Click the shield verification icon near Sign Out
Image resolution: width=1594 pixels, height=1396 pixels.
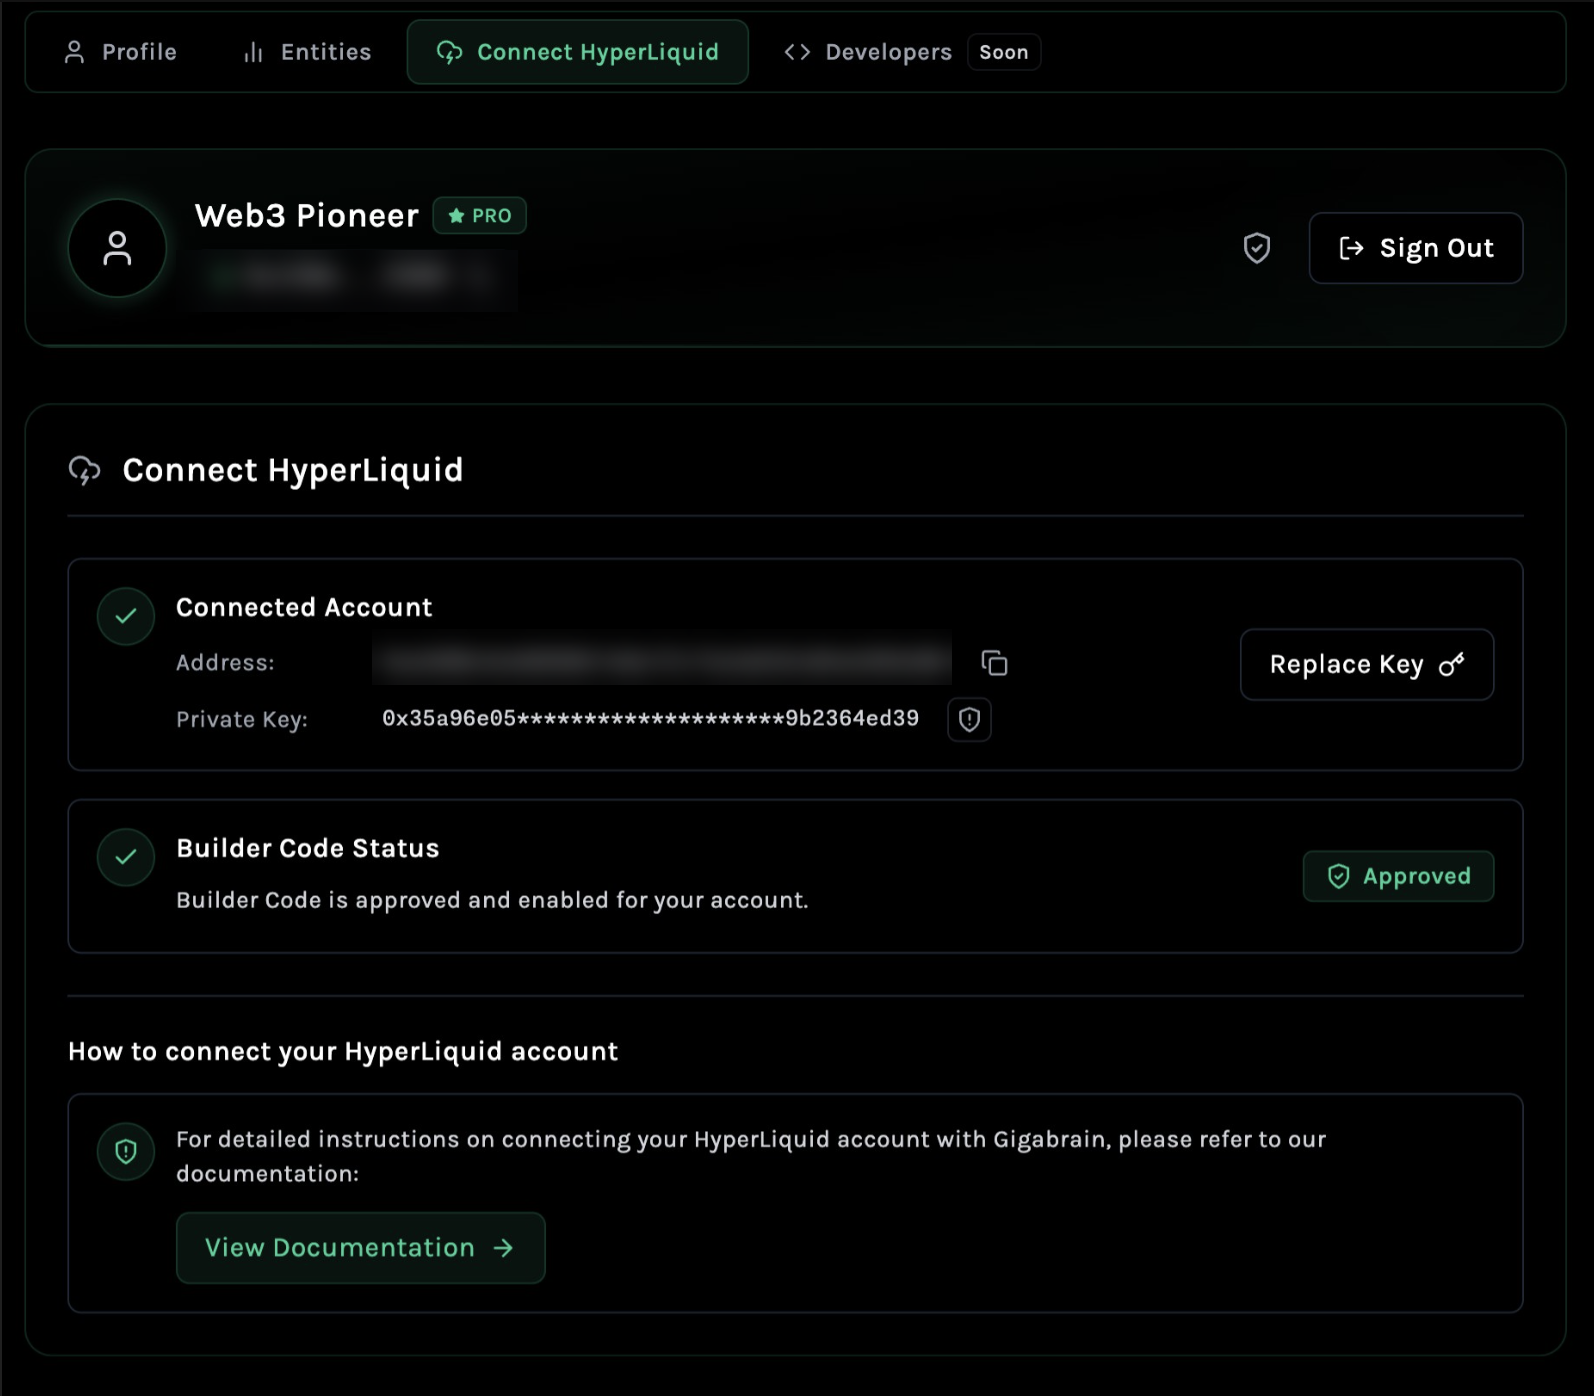pos(1257,248)
